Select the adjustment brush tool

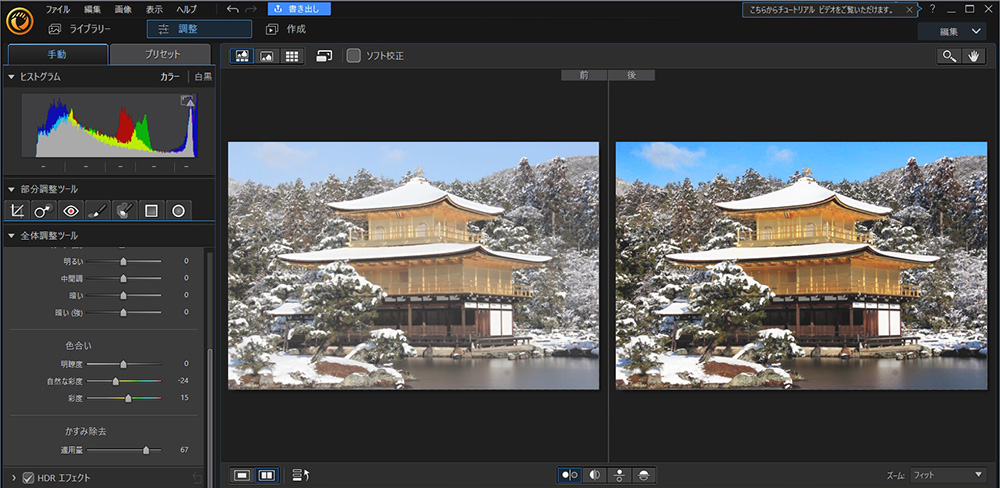(98, 211)
